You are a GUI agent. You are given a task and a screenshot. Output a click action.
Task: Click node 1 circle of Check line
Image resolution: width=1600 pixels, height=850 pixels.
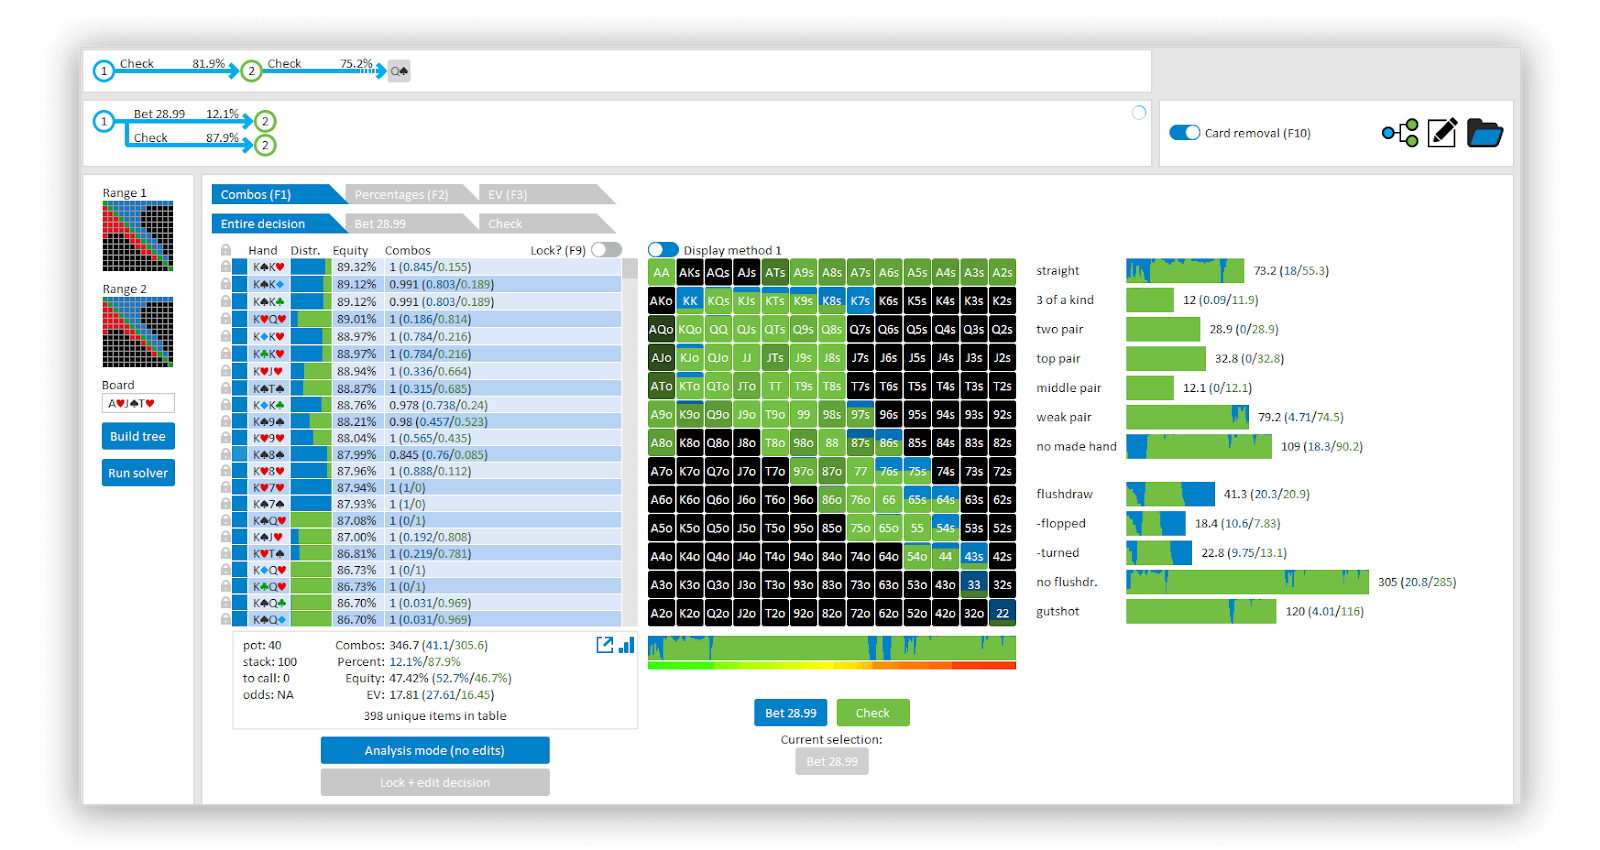[x=104, y=71]
